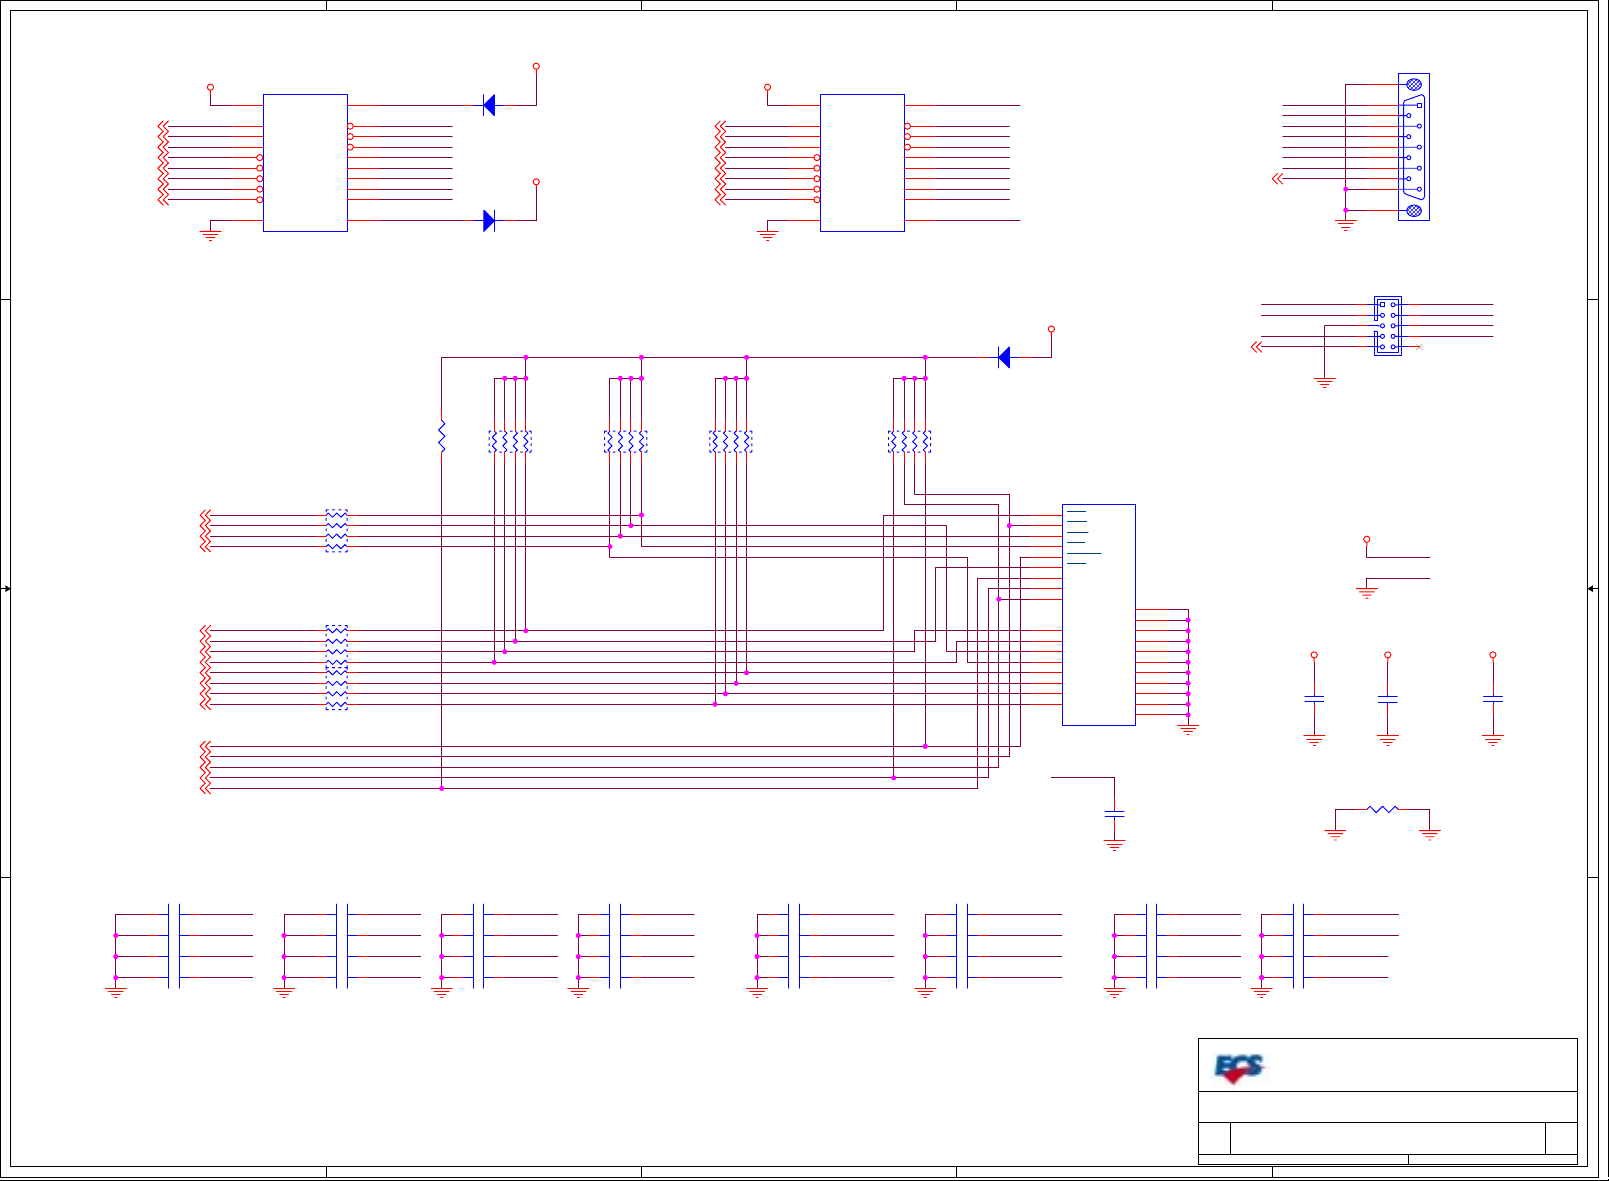Viewport: 1609px width, 1181px height.
Task: Click the off-page connector on the DB9 signal line
Action: [x=1277, y=179]
